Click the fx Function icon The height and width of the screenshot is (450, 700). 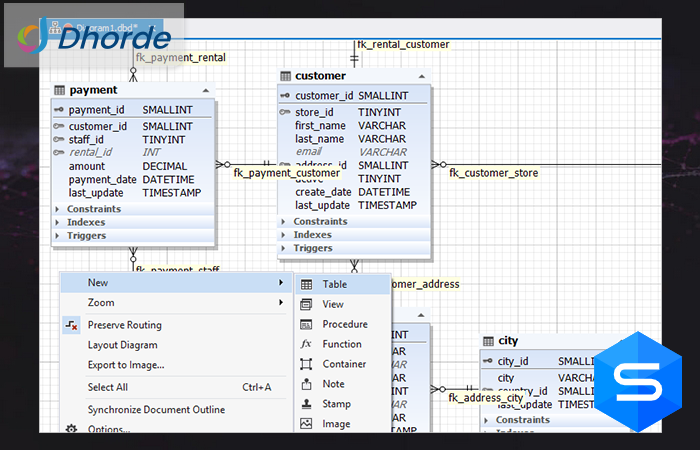[x=306, y=344]
